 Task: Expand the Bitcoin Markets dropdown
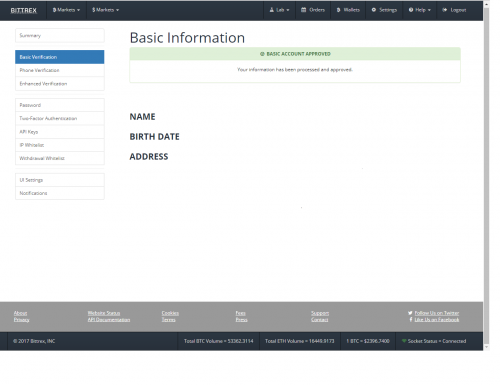coord(66,10)
